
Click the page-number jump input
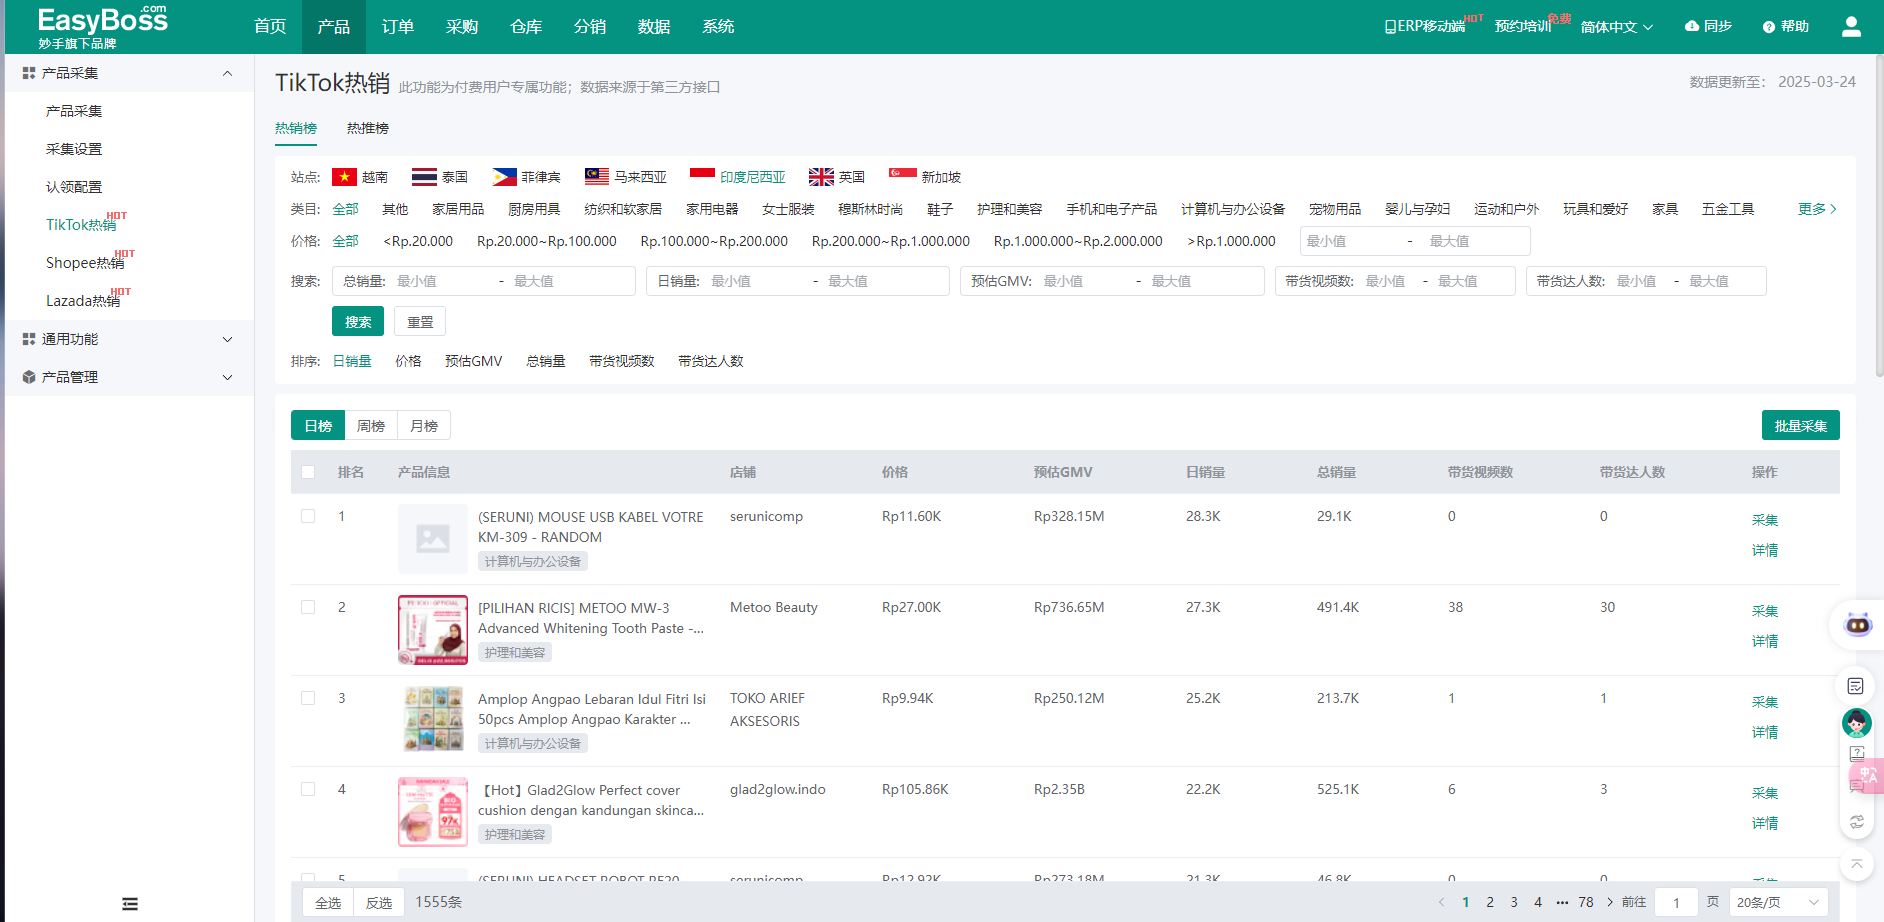click(1676, 902)
